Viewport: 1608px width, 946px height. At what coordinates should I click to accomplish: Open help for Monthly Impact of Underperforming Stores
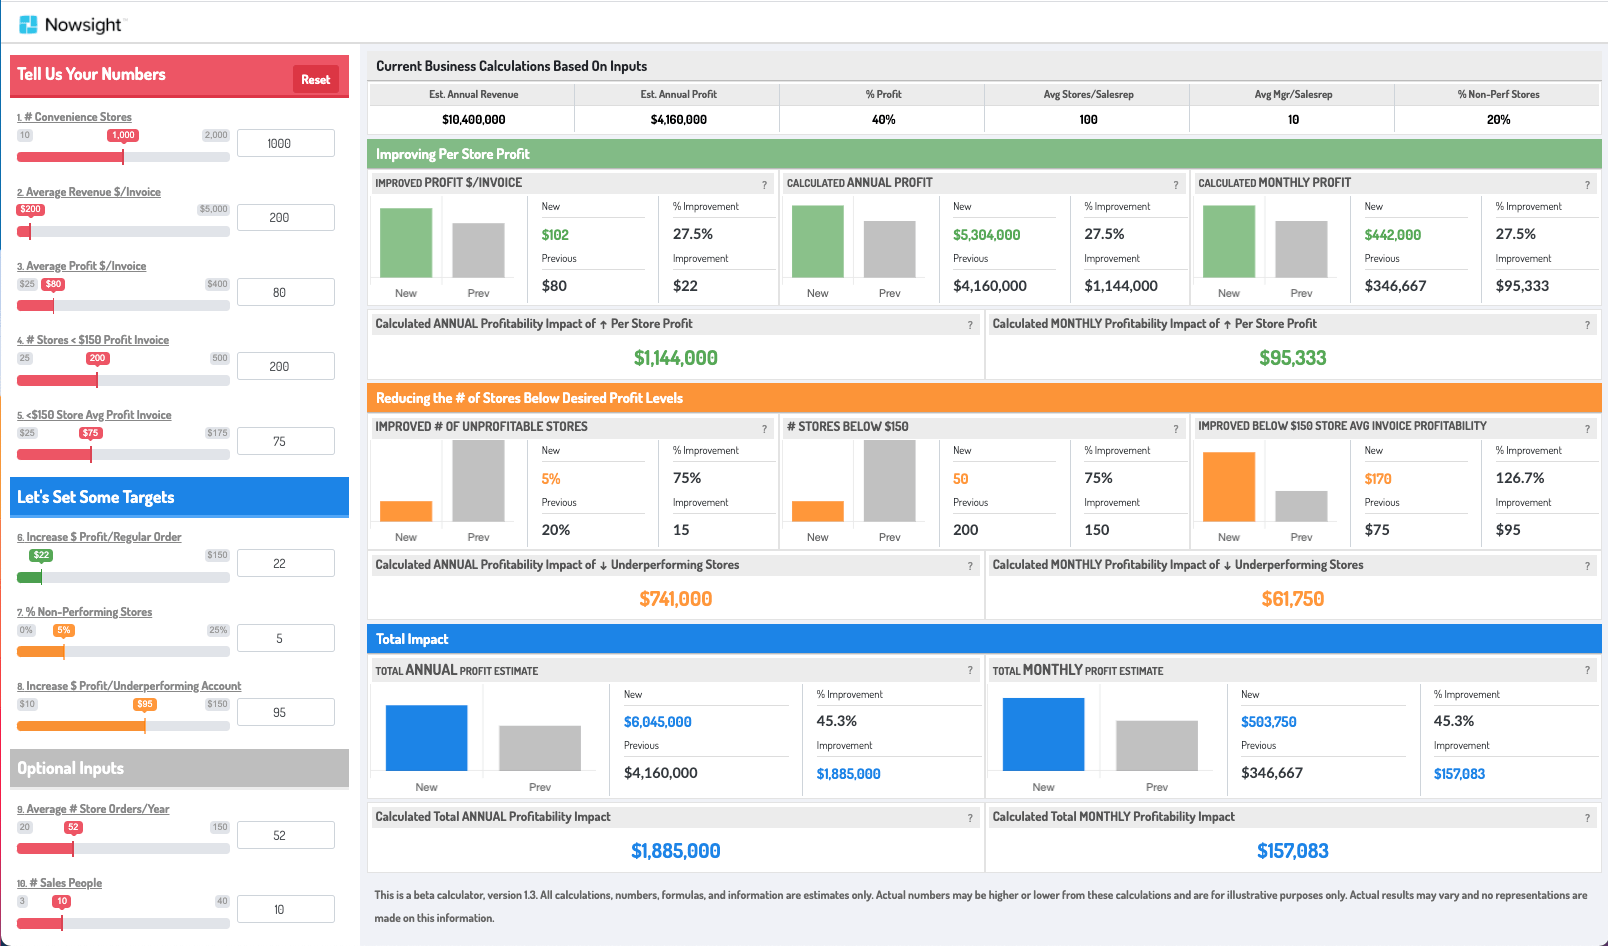pyautogui.click(x=1587, y=565)
